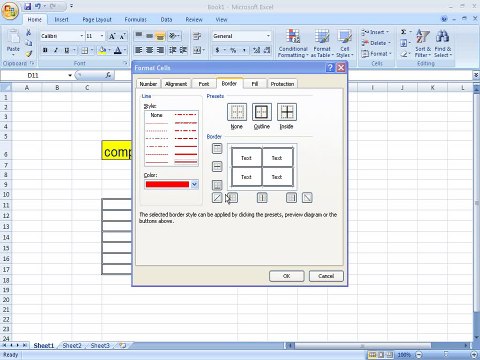Screen dimensions: 480x360
Task: Switch to the Number tab in Format Cells
Action: pyautogui.click(x=148, y=84)
